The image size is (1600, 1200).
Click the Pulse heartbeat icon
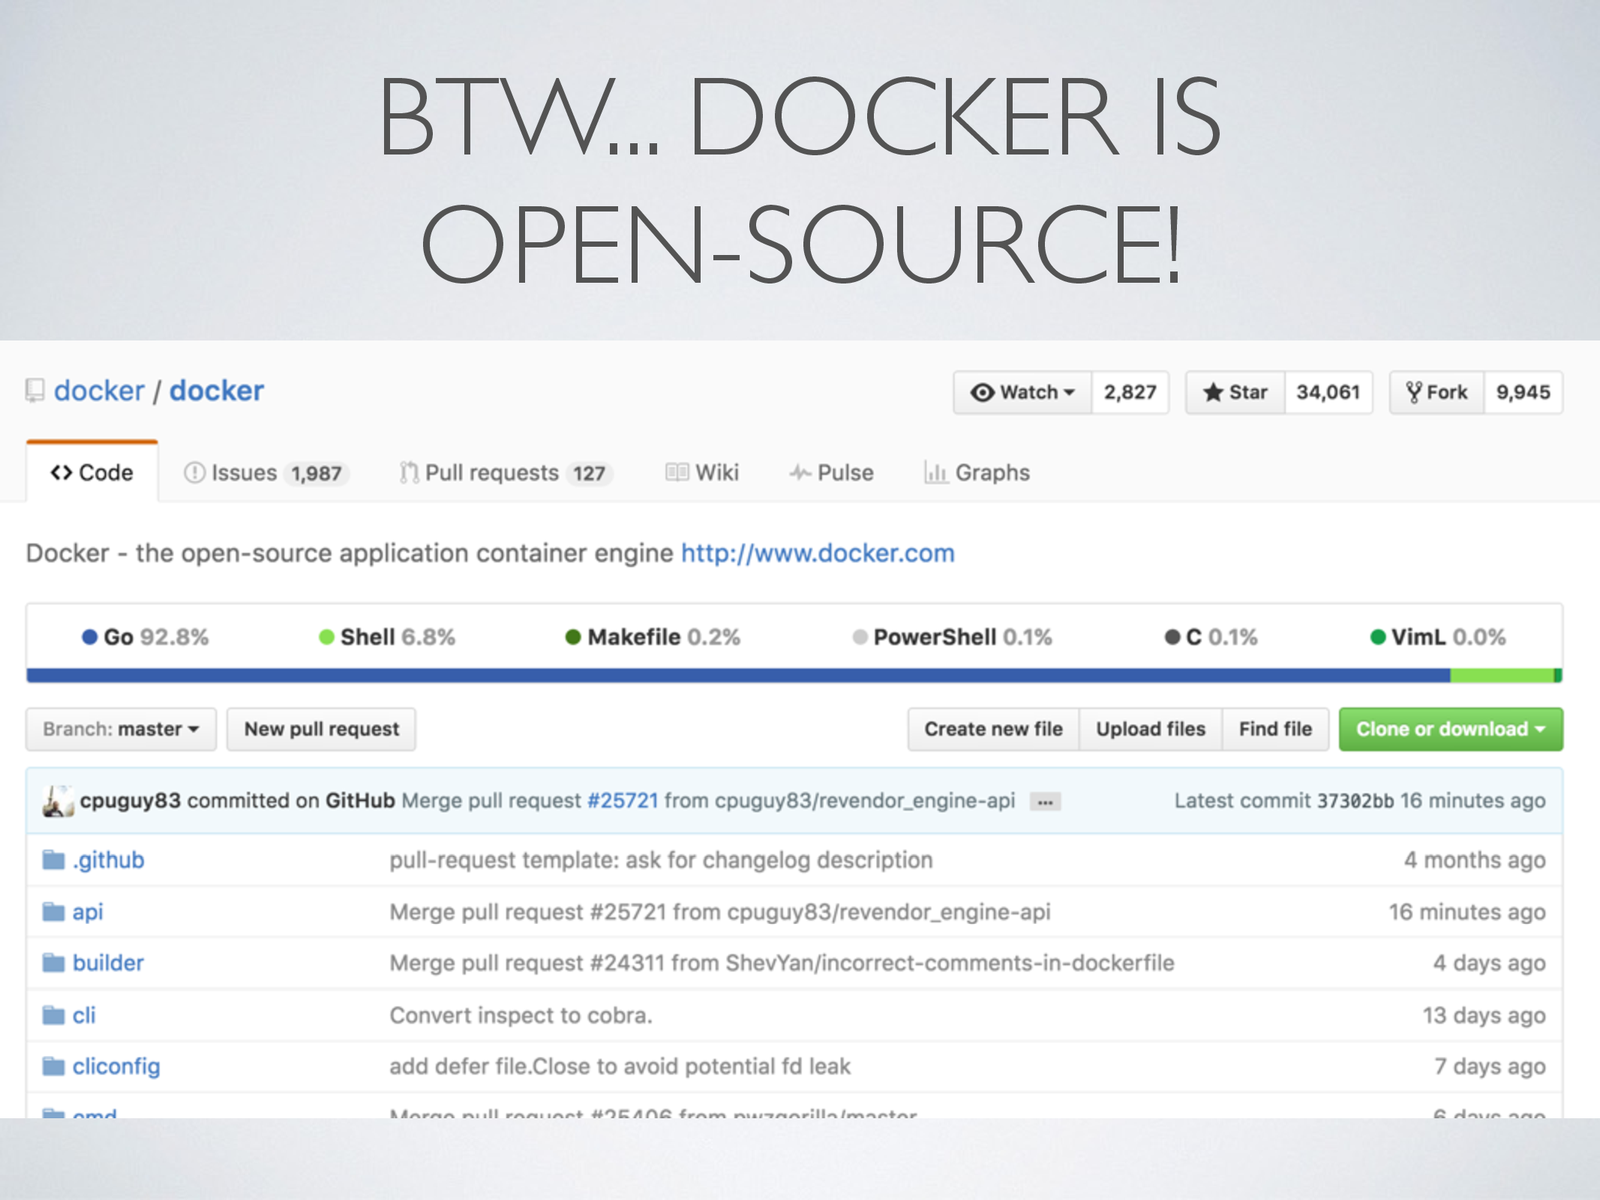(800, 472)
